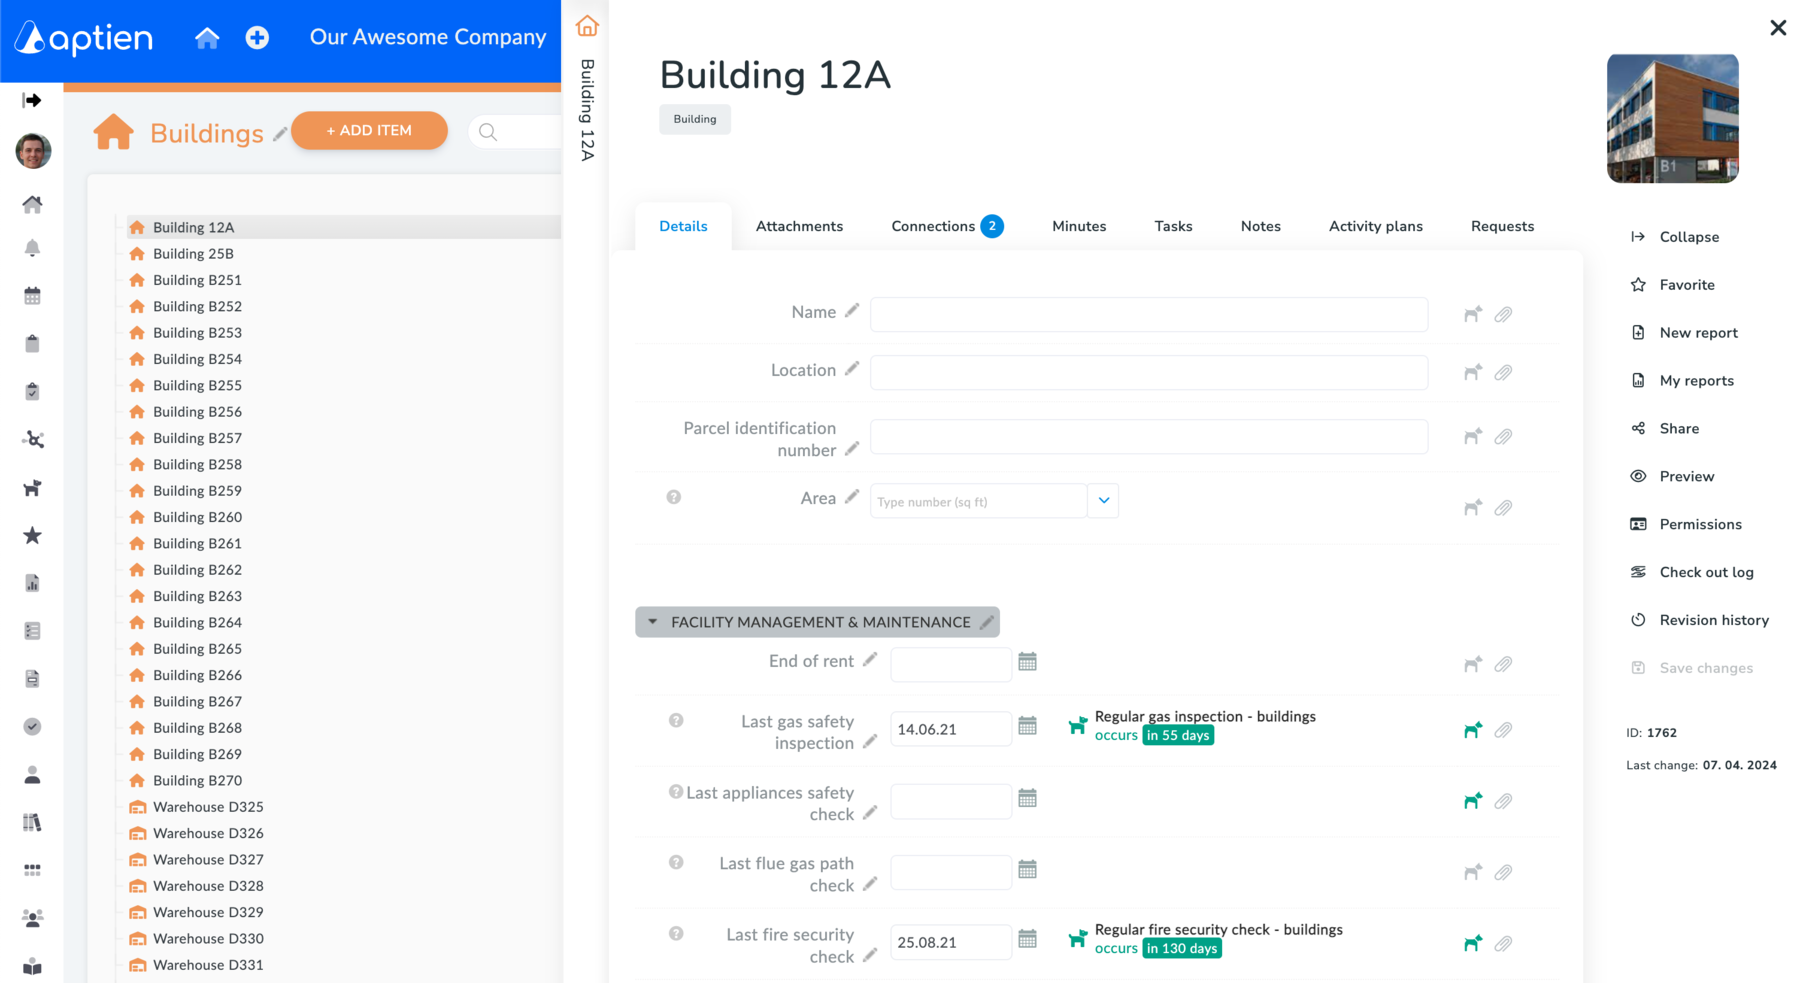Click the + ADD ITEM button
The image size is (1800, 983).
point(369,131)
